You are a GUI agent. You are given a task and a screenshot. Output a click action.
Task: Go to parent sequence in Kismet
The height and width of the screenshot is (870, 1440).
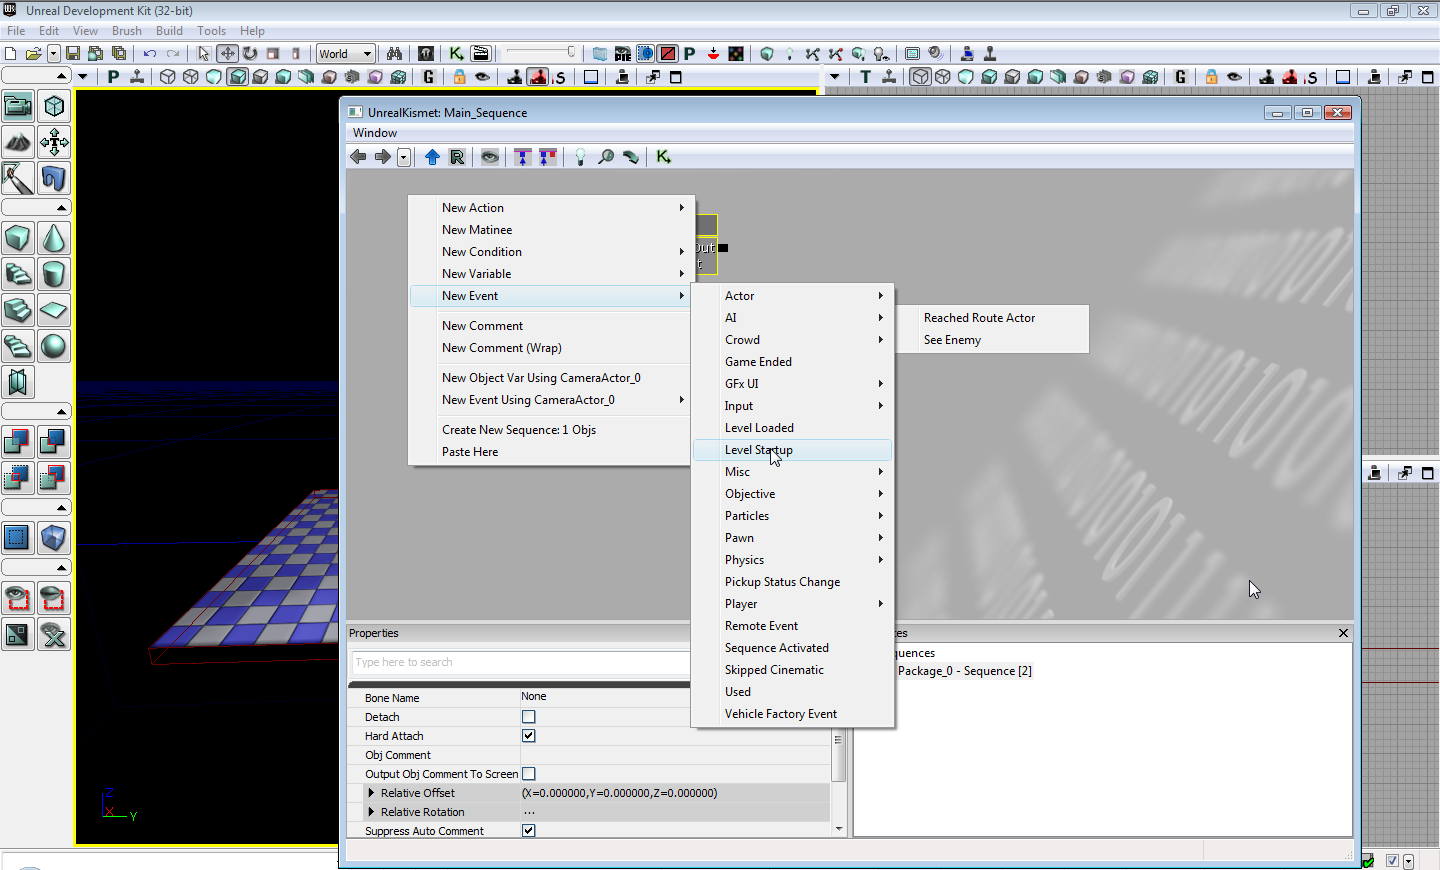click(432, 157)
